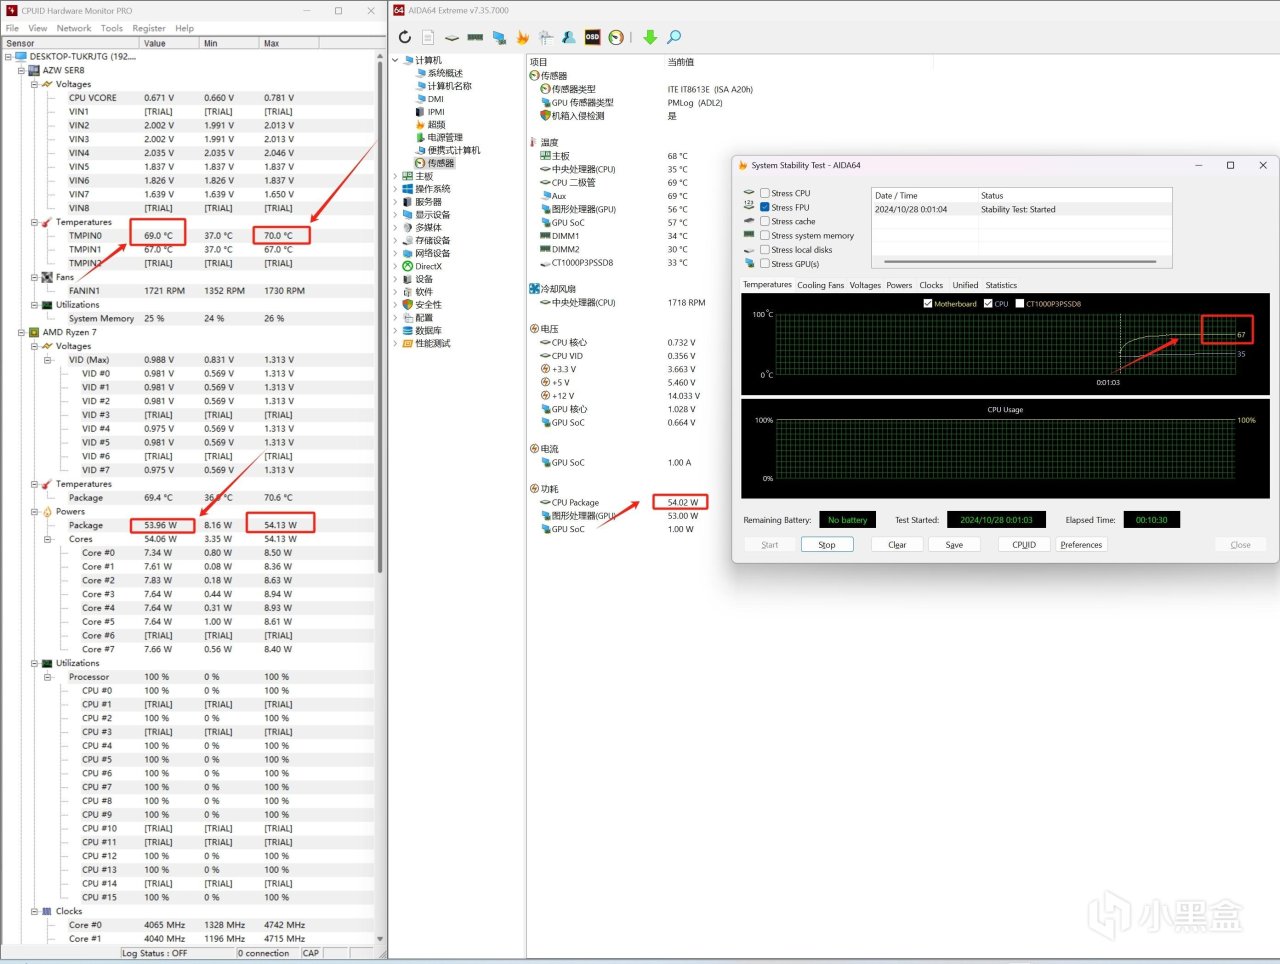Click the magnifying glass search icon

pyautogui.click(x=674, y=37)
